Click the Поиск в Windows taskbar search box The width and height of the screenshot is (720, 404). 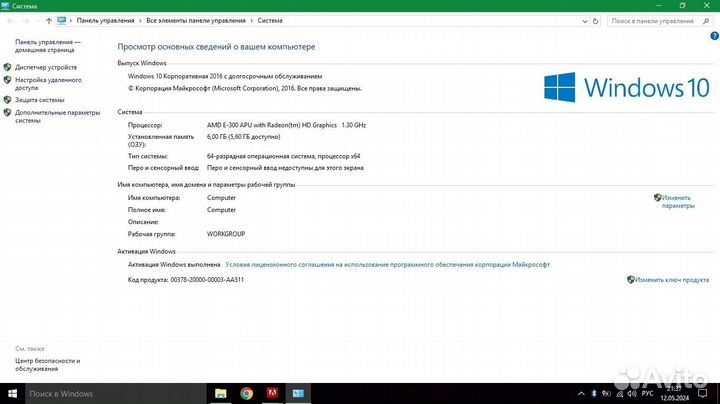pos(116,394)
